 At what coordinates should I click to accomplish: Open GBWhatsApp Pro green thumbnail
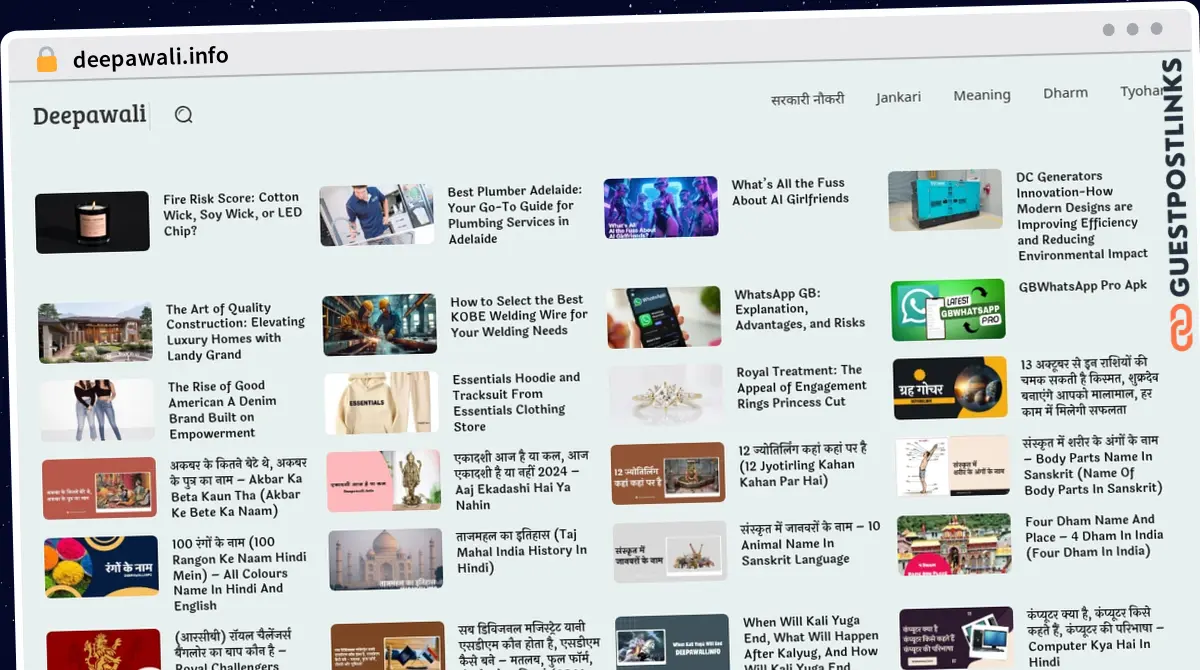948,310
